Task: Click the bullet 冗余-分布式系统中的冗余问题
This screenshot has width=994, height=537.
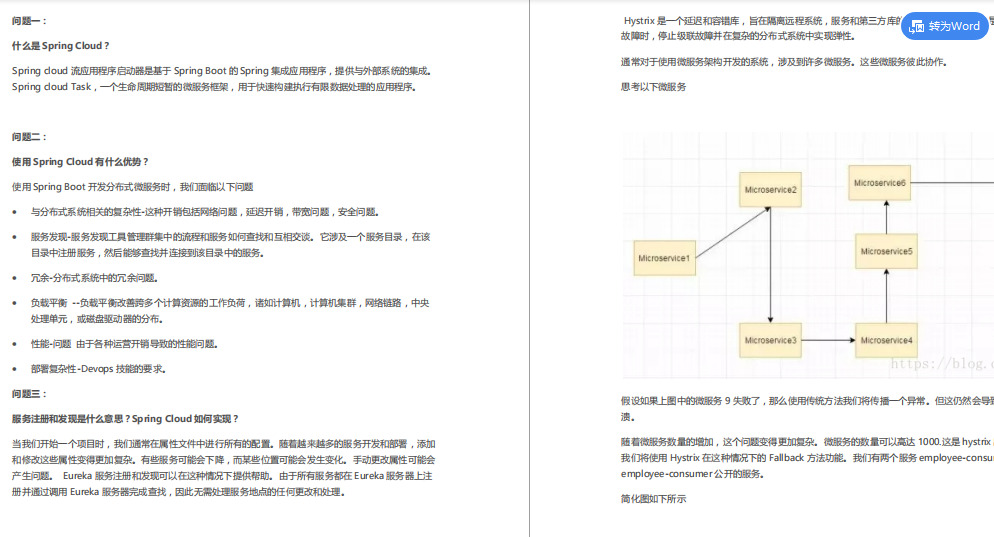Action: pos(94,278)
